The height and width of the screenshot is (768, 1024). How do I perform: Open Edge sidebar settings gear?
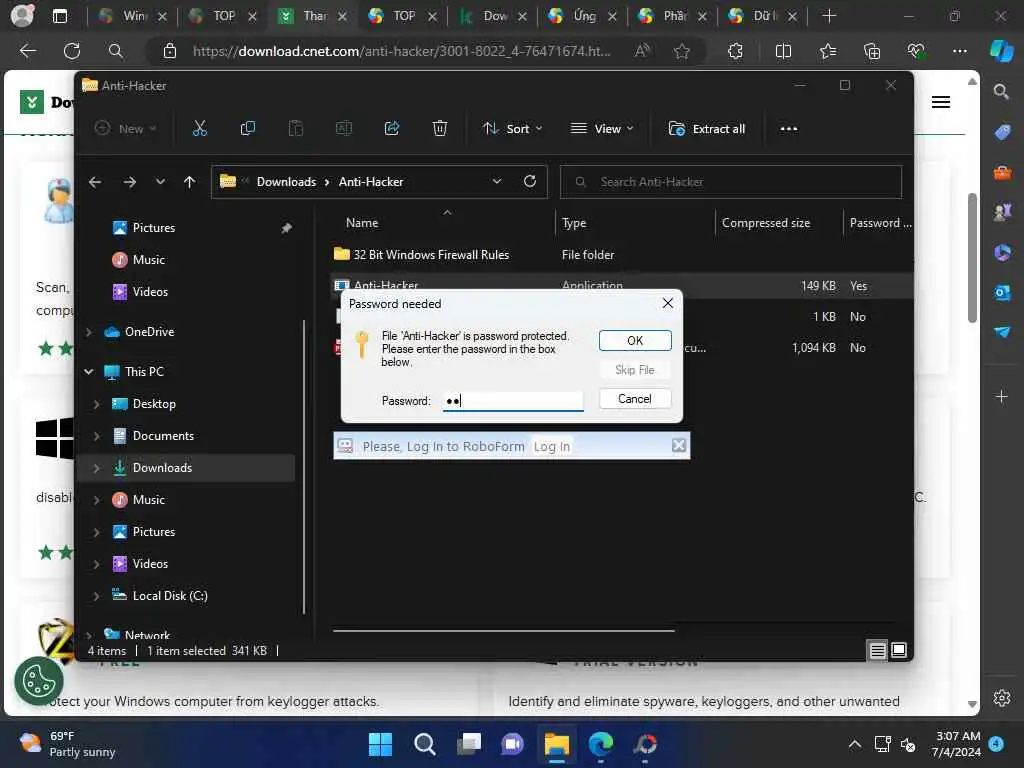click(1002, 697)
